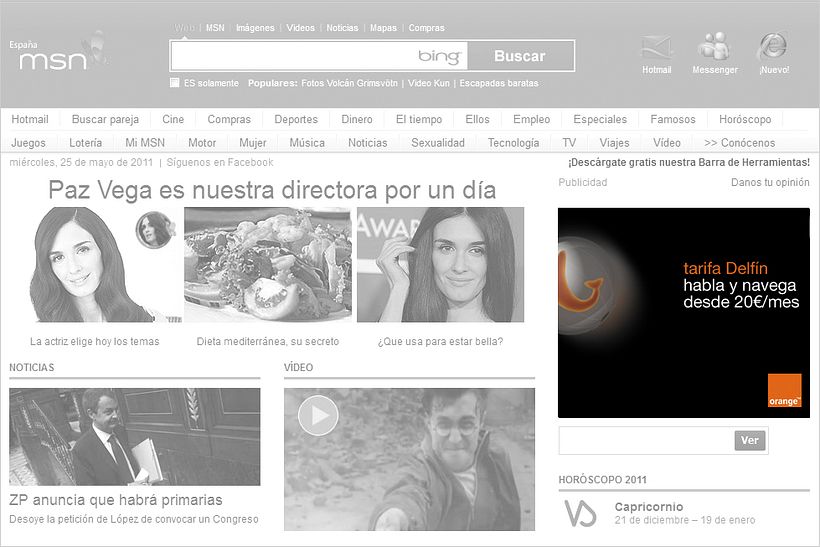
Task: Open Mi MSN section
Action: click(145, 143)
